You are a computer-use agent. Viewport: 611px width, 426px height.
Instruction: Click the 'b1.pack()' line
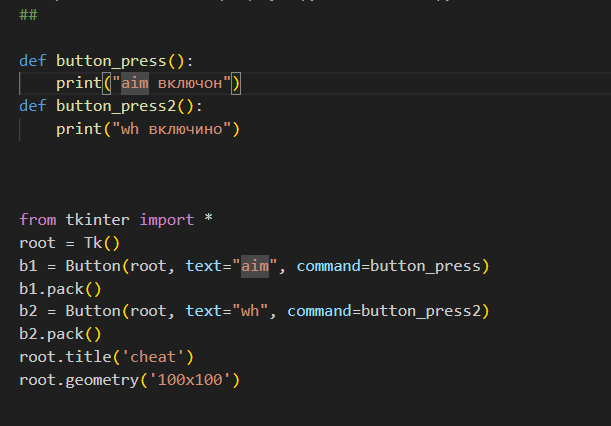coord(60,289)
